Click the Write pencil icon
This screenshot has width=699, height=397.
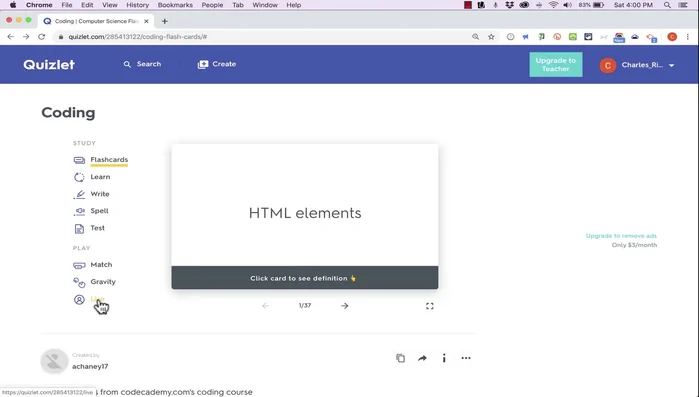79,194
